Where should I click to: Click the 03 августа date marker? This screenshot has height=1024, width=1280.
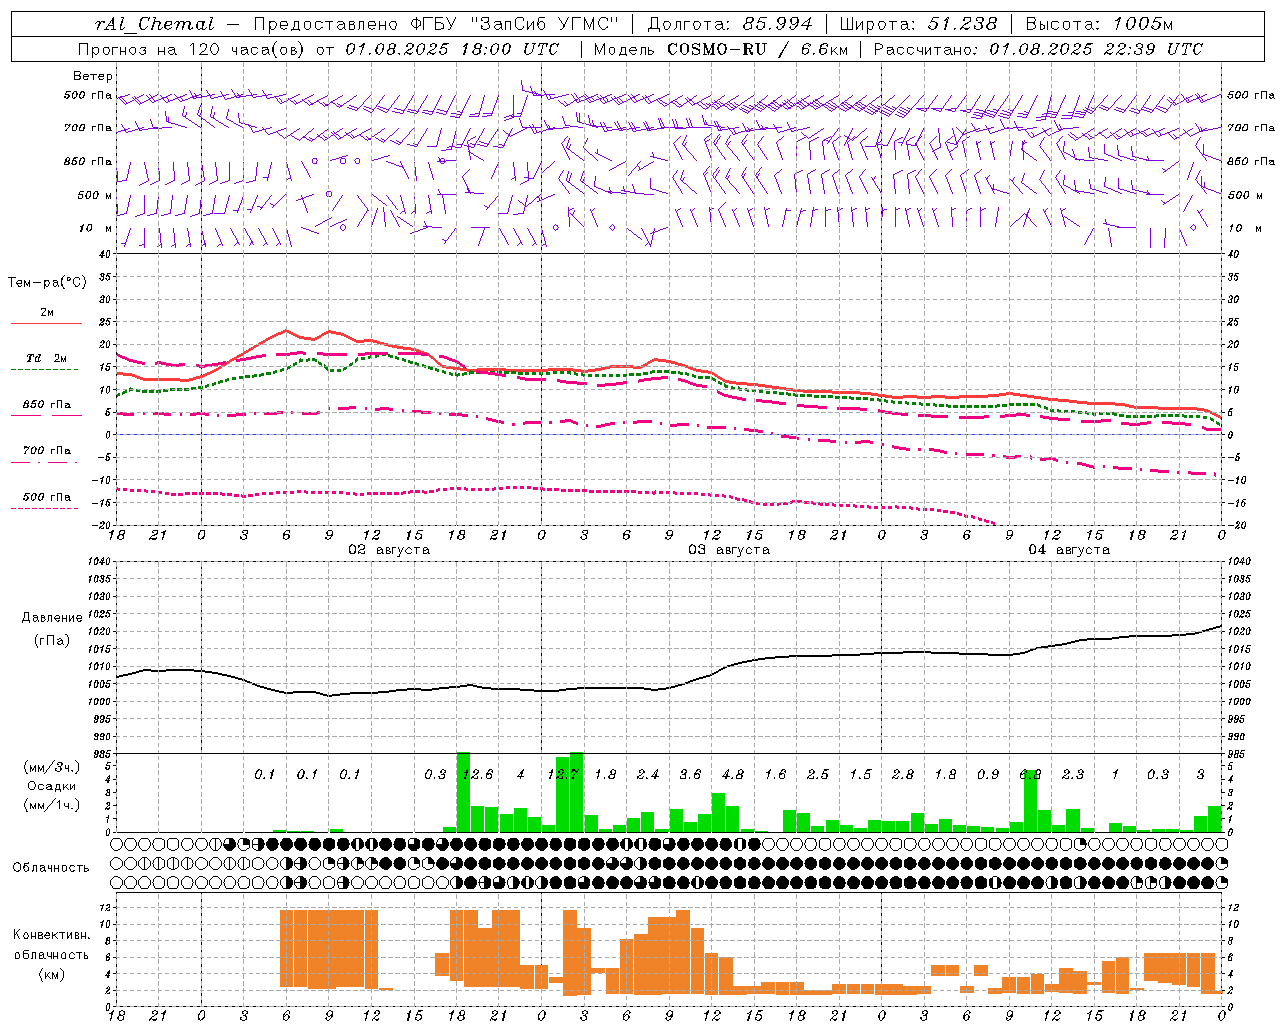coord(729,550)
